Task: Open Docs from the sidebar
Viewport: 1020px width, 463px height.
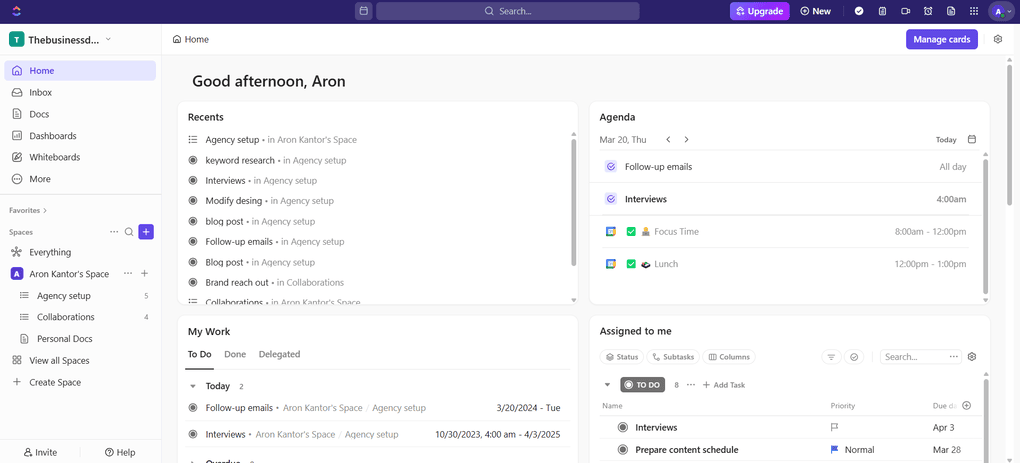Action: click(x=80, y=114)
